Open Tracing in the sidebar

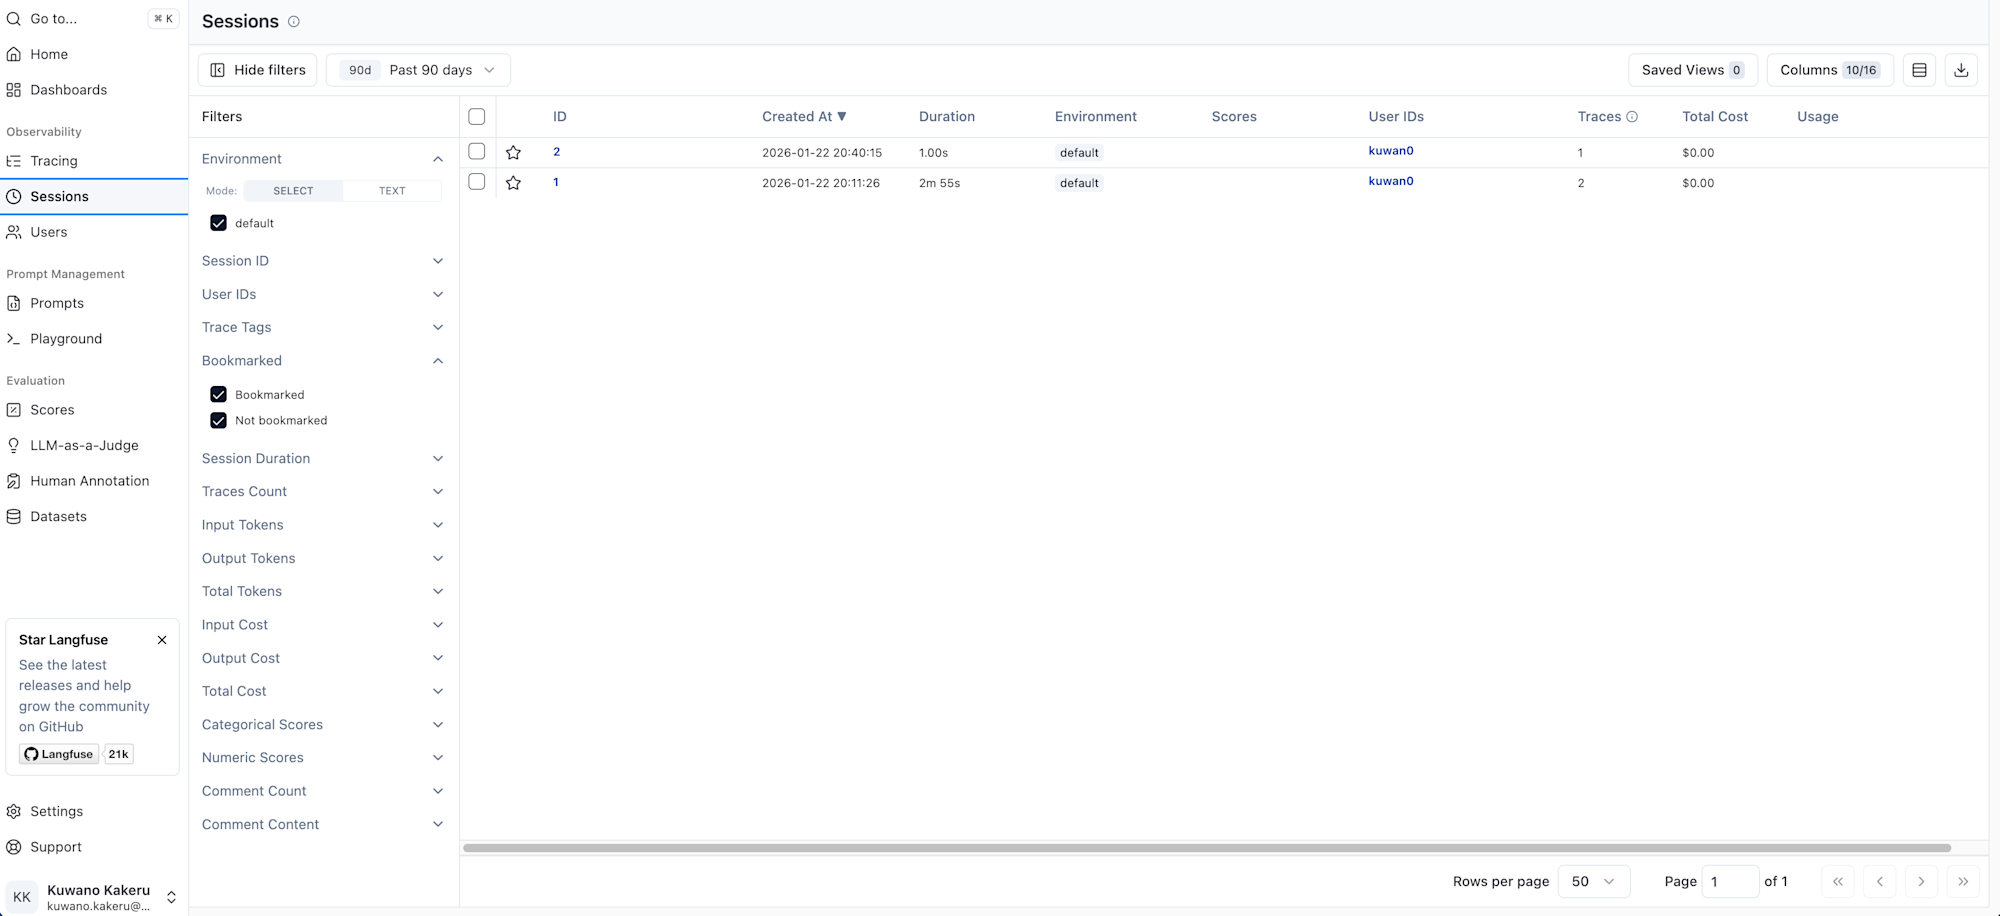(x=54, y=161)
